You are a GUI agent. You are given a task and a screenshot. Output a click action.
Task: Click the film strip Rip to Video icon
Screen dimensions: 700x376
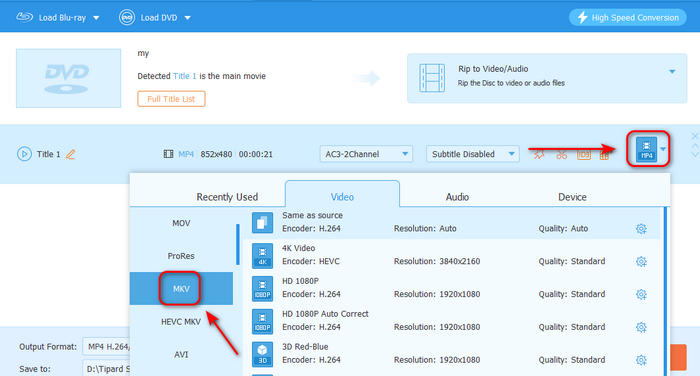(x=432, y=78)
